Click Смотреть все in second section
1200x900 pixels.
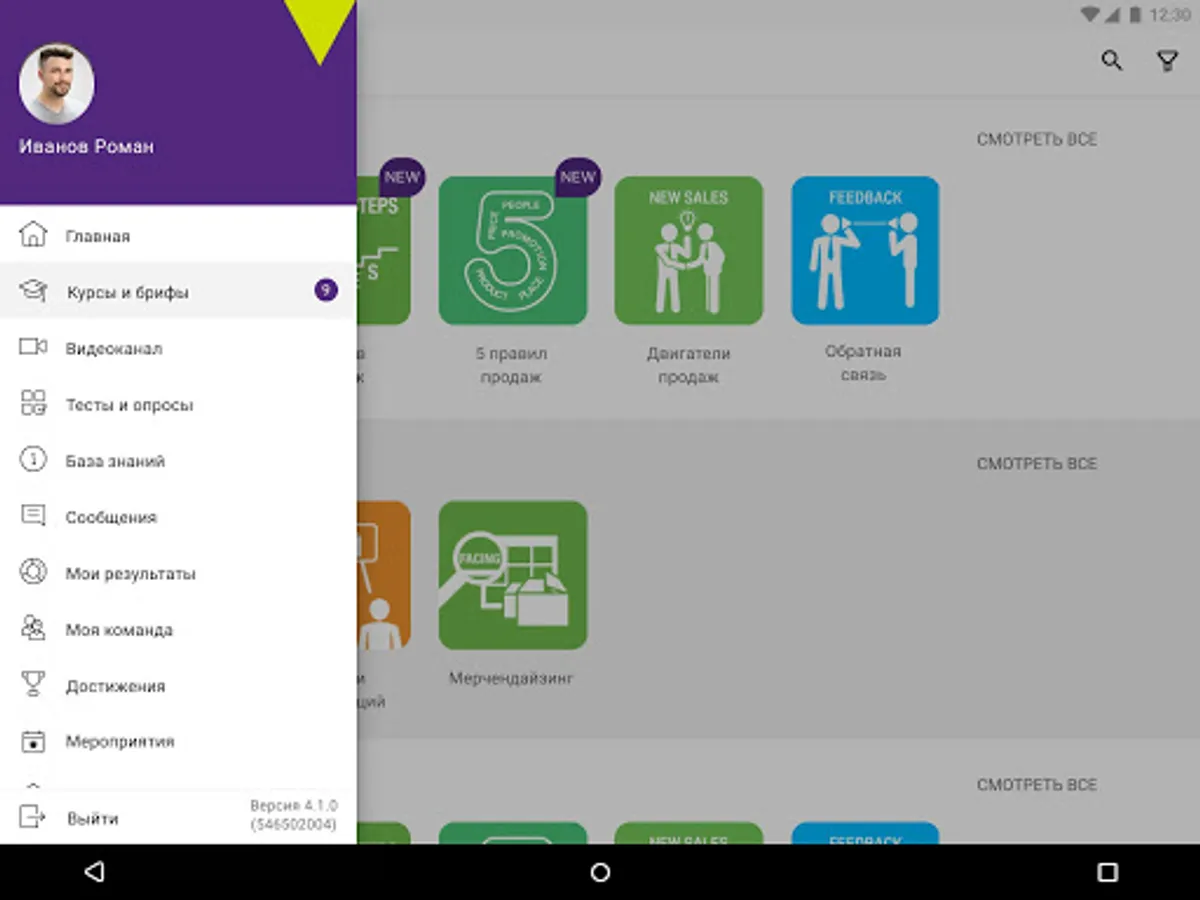[1036, 464]
